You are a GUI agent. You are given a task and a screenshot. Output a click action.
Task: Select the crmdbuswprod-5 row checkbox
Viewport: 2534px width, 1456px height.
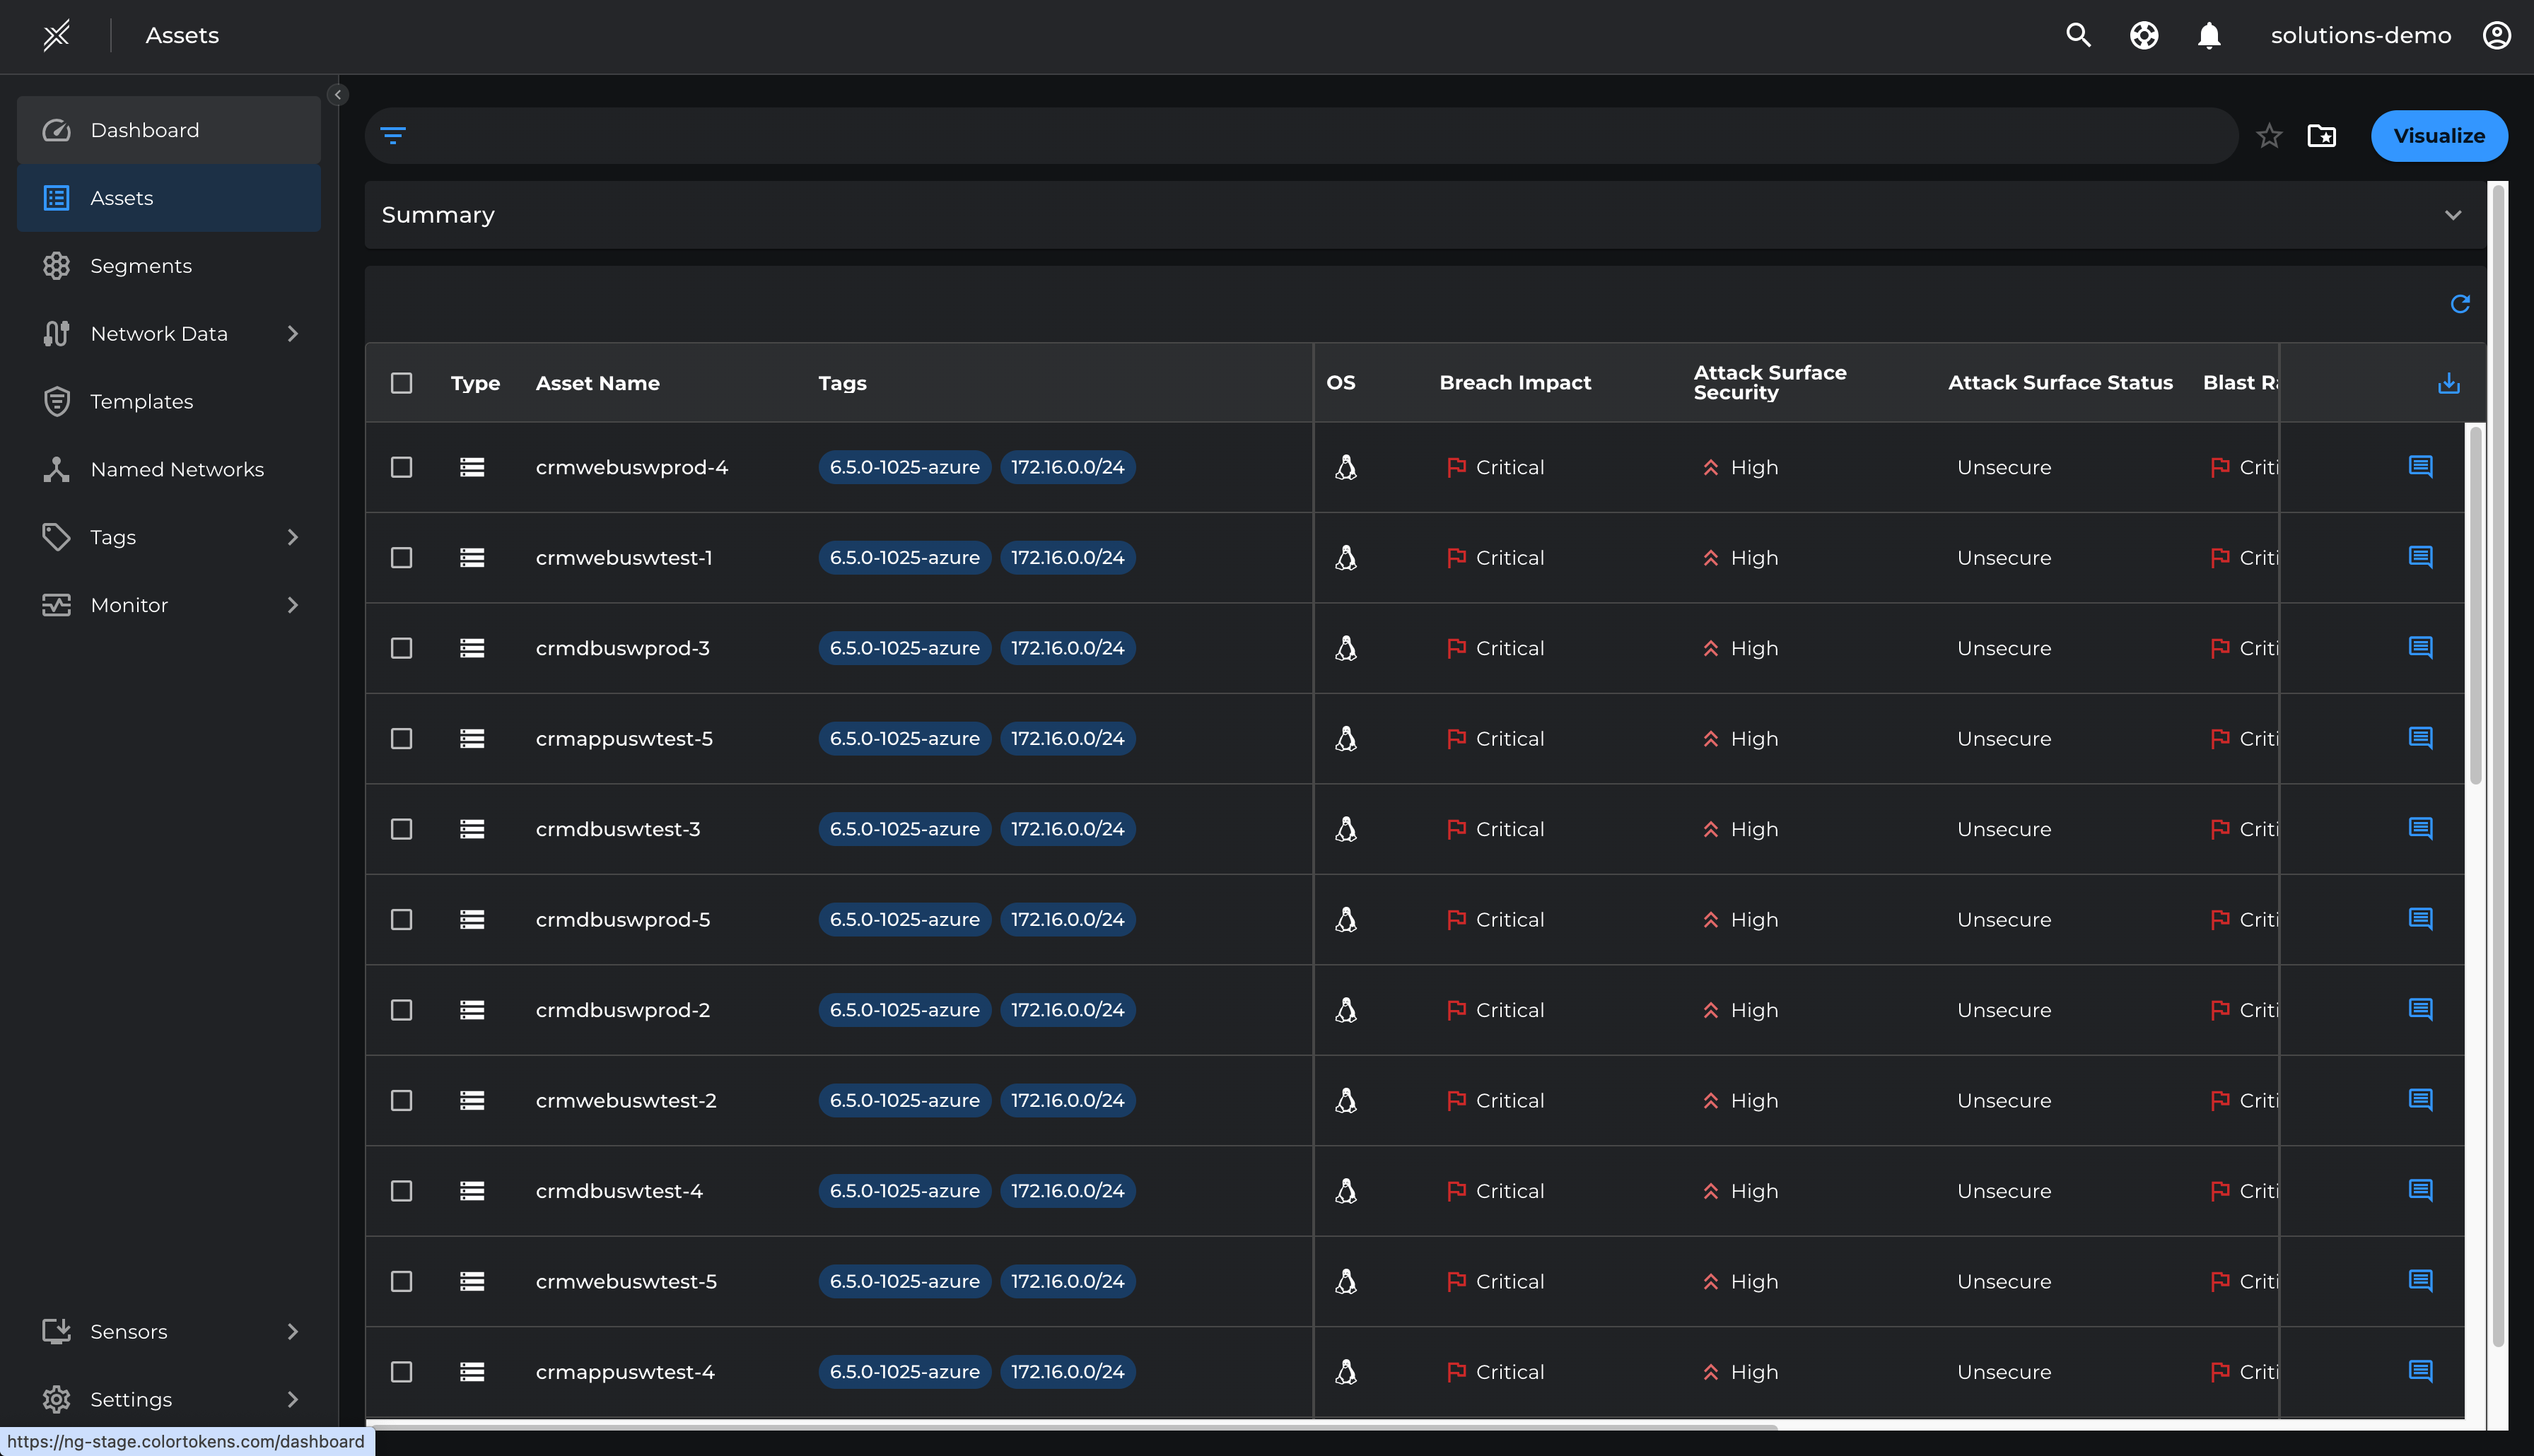pos(401,920)
